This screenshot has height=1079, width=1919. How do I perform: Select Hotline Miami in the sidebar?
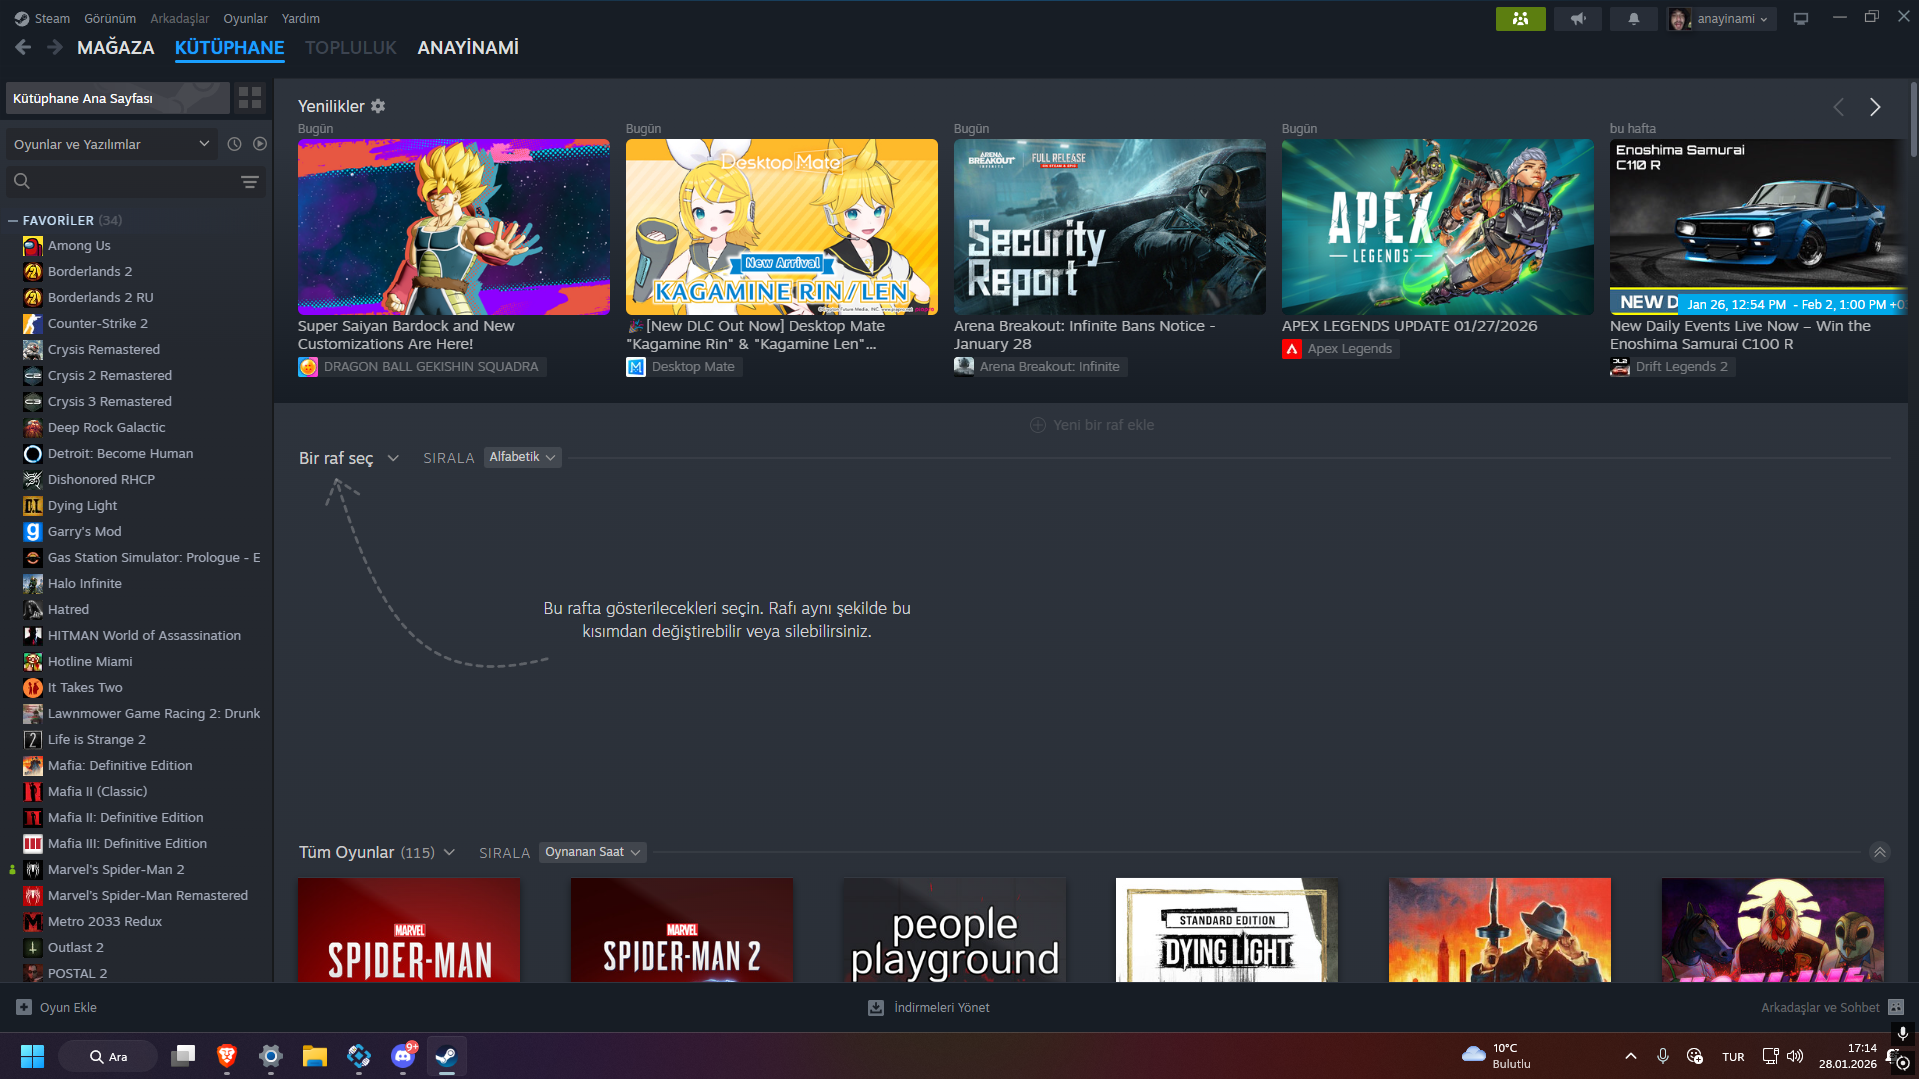click(90, 662)
